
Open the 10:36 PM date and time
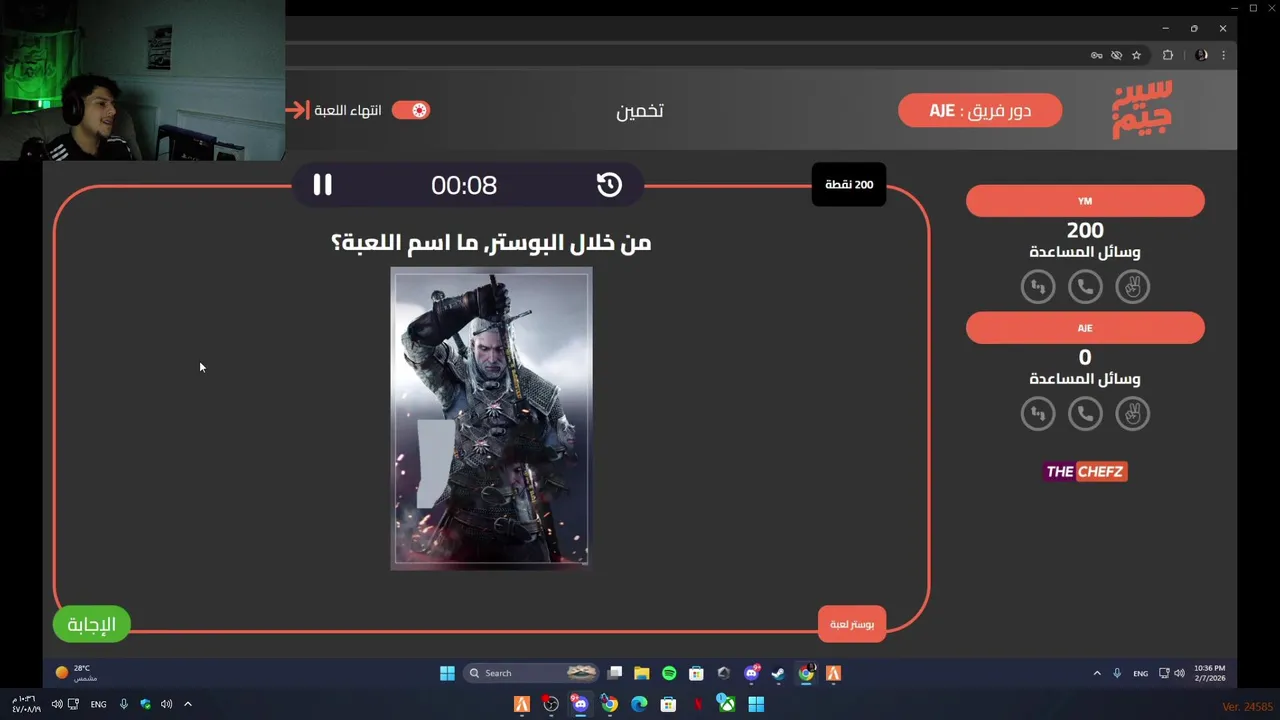point(1209,673)
